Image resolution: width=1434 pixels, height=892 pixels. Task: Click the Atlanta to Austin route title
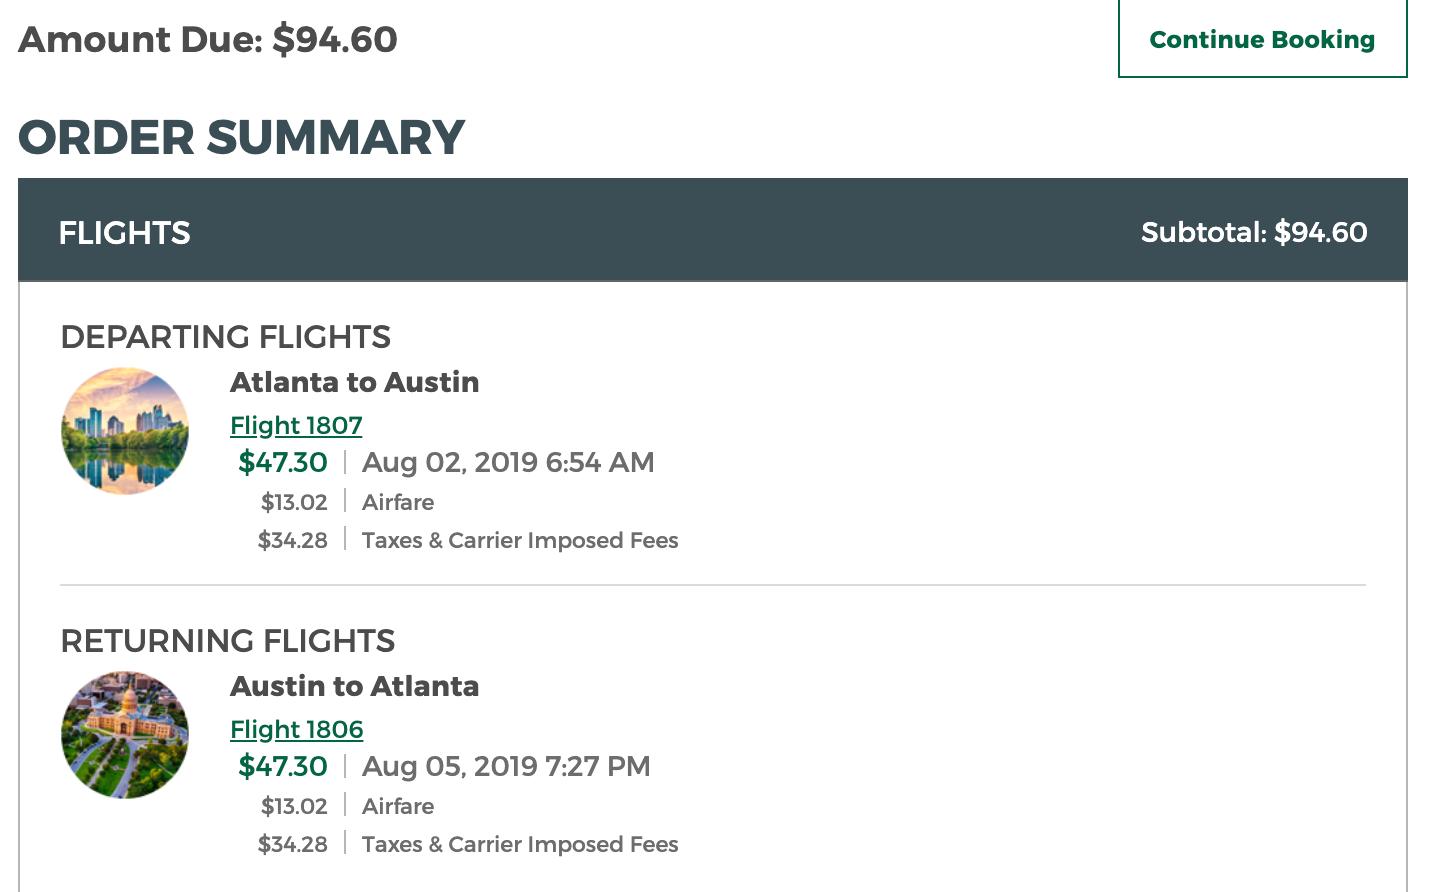pyautogui.click(x=354, y=382)
